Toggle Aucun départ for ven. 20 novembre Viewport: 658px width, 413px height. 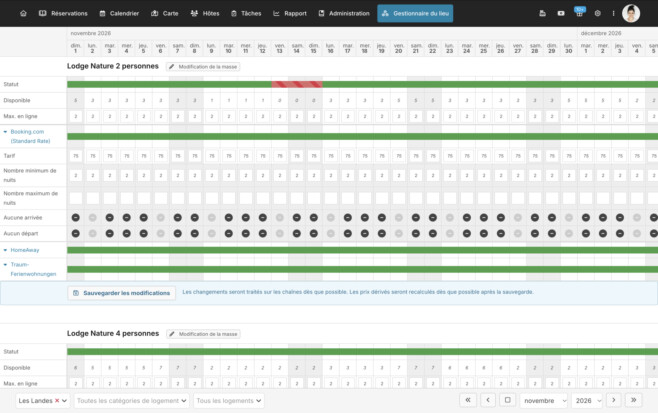point(399,233)
